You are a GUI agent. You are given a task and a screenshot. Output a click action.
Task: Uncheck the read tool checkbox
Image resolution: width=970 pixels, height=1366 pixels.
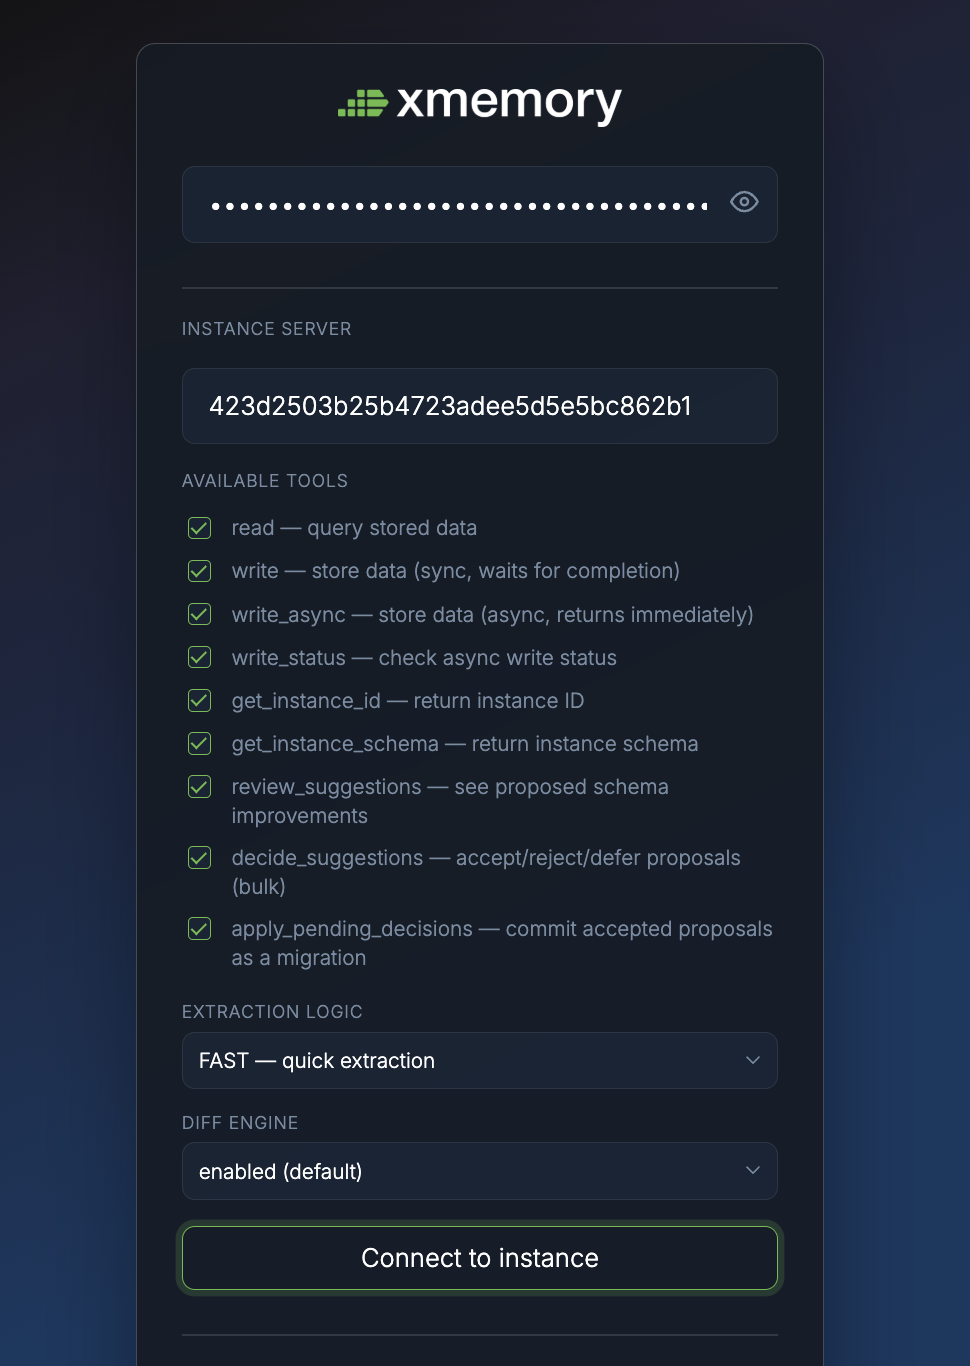pos(200,528)
